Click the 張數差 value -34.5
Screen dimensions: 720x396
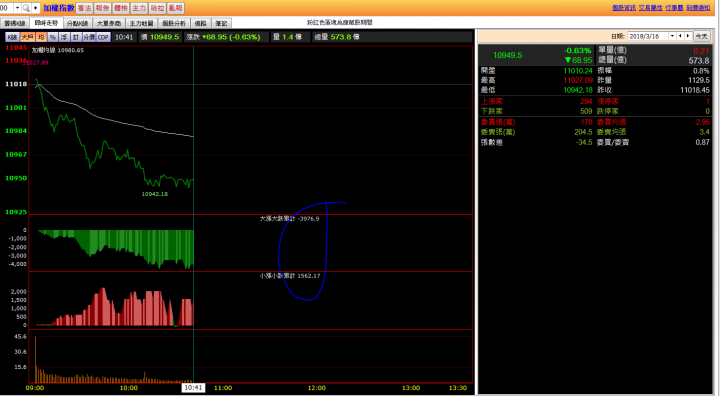[x=584, y=142]
